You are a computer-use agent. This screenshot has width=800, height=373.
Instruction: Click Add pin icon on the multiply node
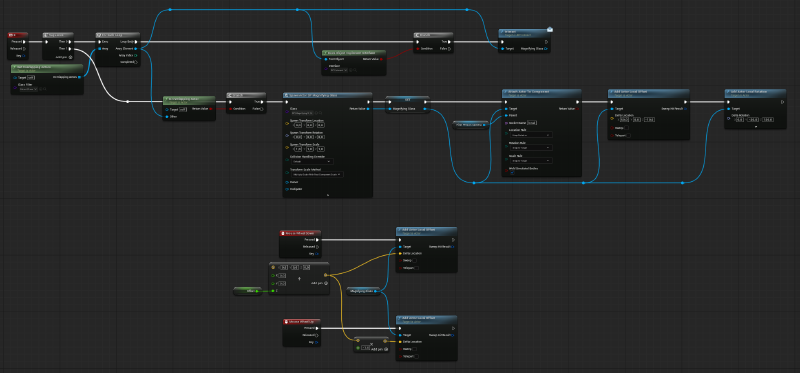click(x=386, y=349)
